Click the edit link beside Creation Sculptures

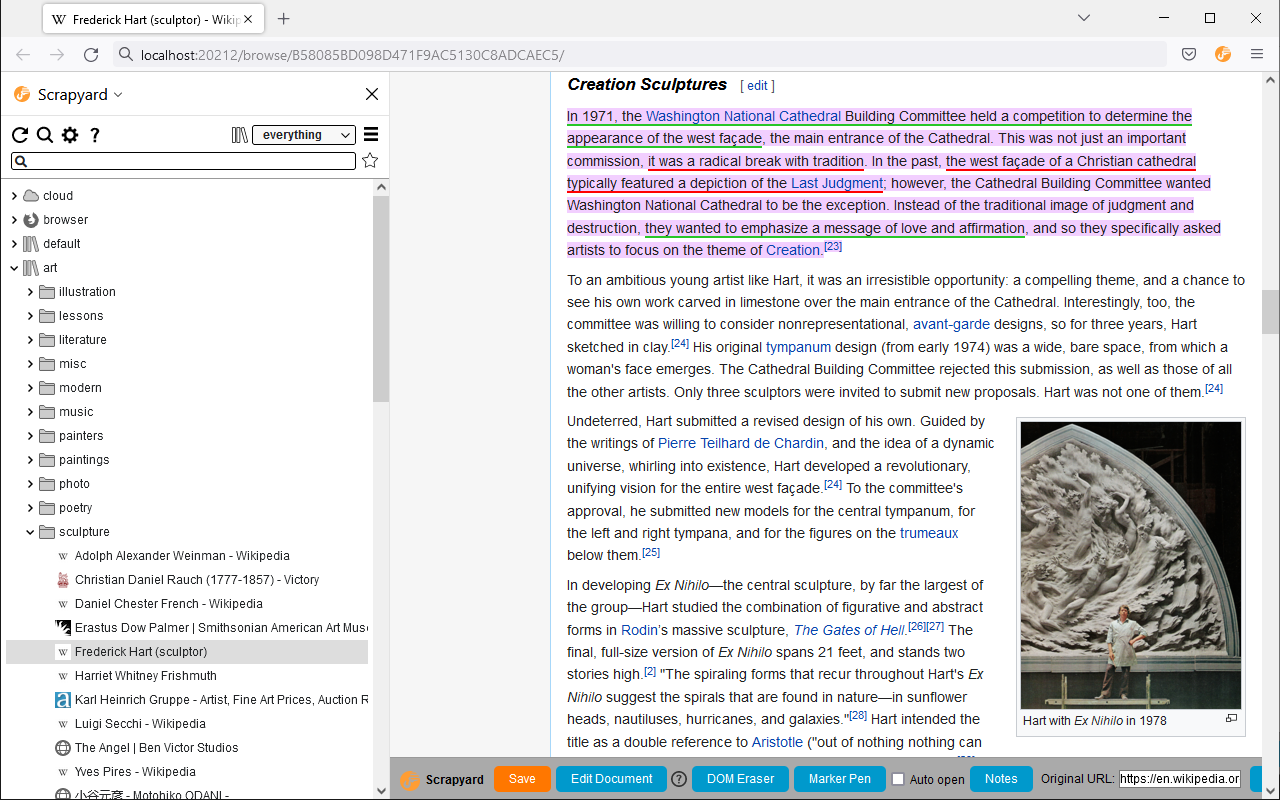(x=757, y=86)
